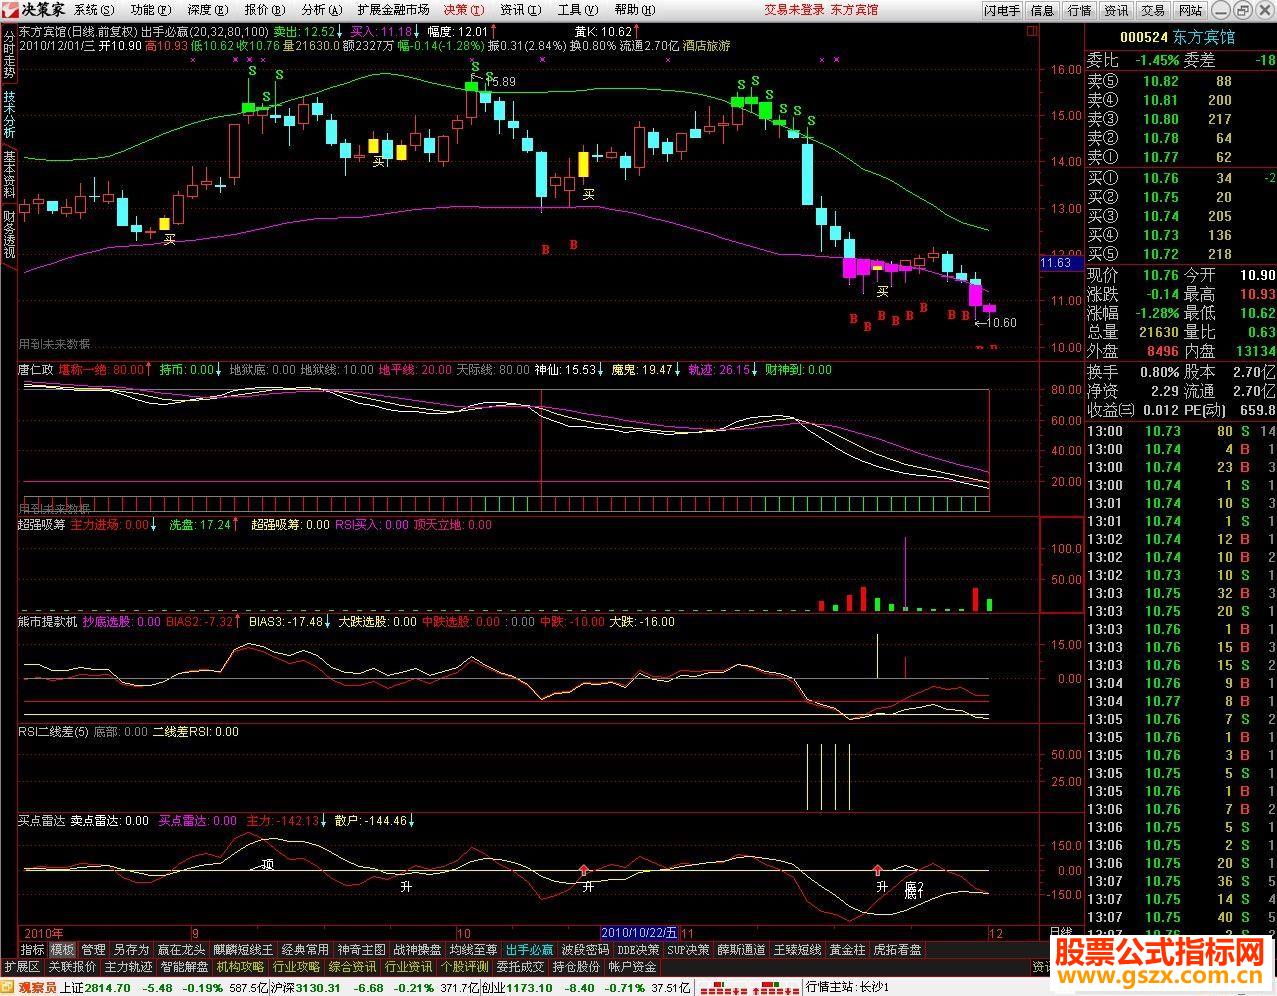Viewport: 1277px width, 996px height.
Task: Click the 上证 index value 2814.70
Action: (108, 987)
